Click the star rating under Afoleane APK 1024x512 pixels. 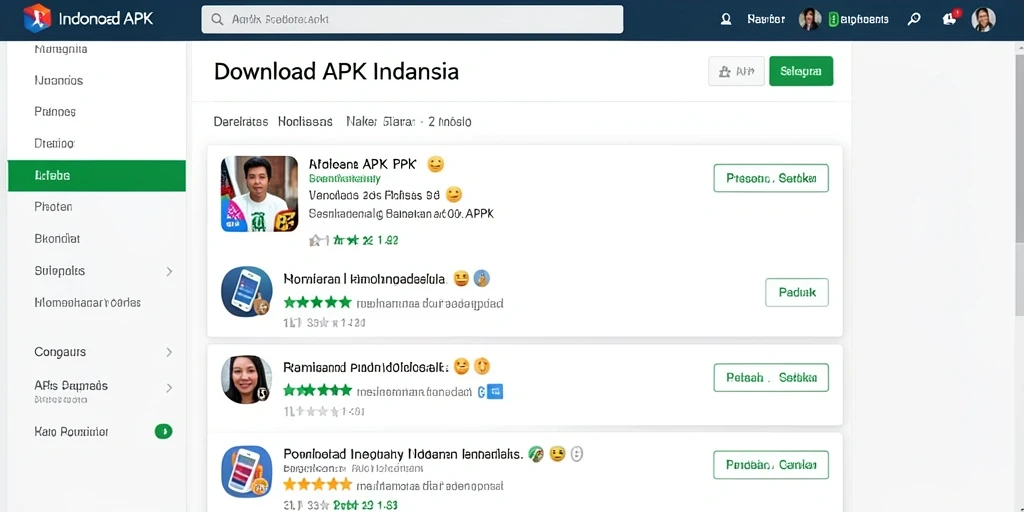[353, 240]
